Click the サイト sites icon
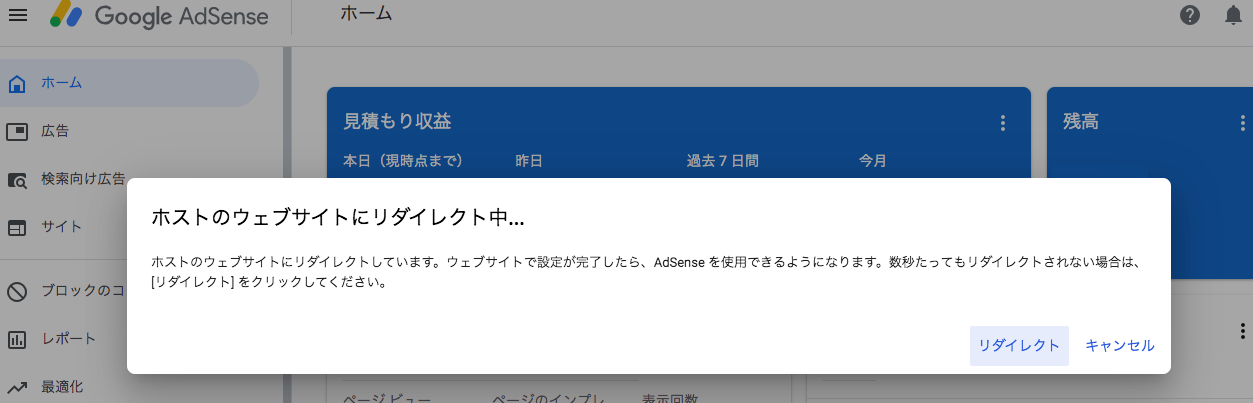Image resolution: width=1253 pixels, height=403 pixels. (17, 228)
